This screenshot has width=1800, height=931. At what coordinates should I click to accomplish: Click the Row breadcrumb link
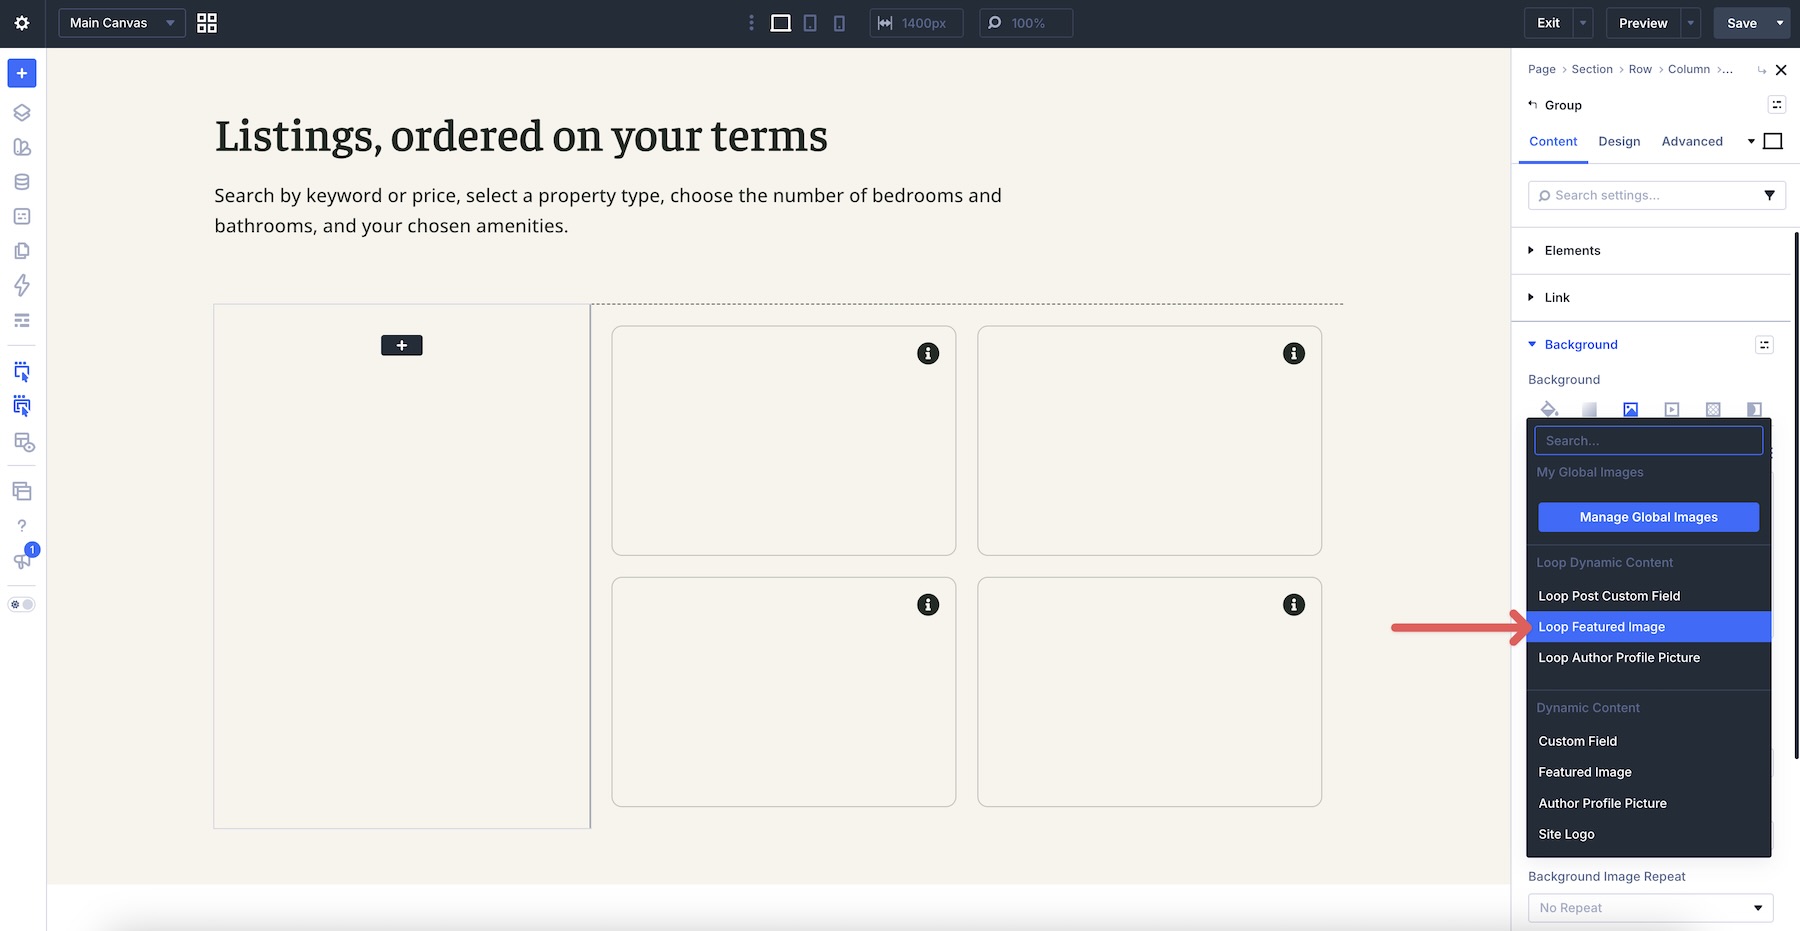pos(1640,69)
